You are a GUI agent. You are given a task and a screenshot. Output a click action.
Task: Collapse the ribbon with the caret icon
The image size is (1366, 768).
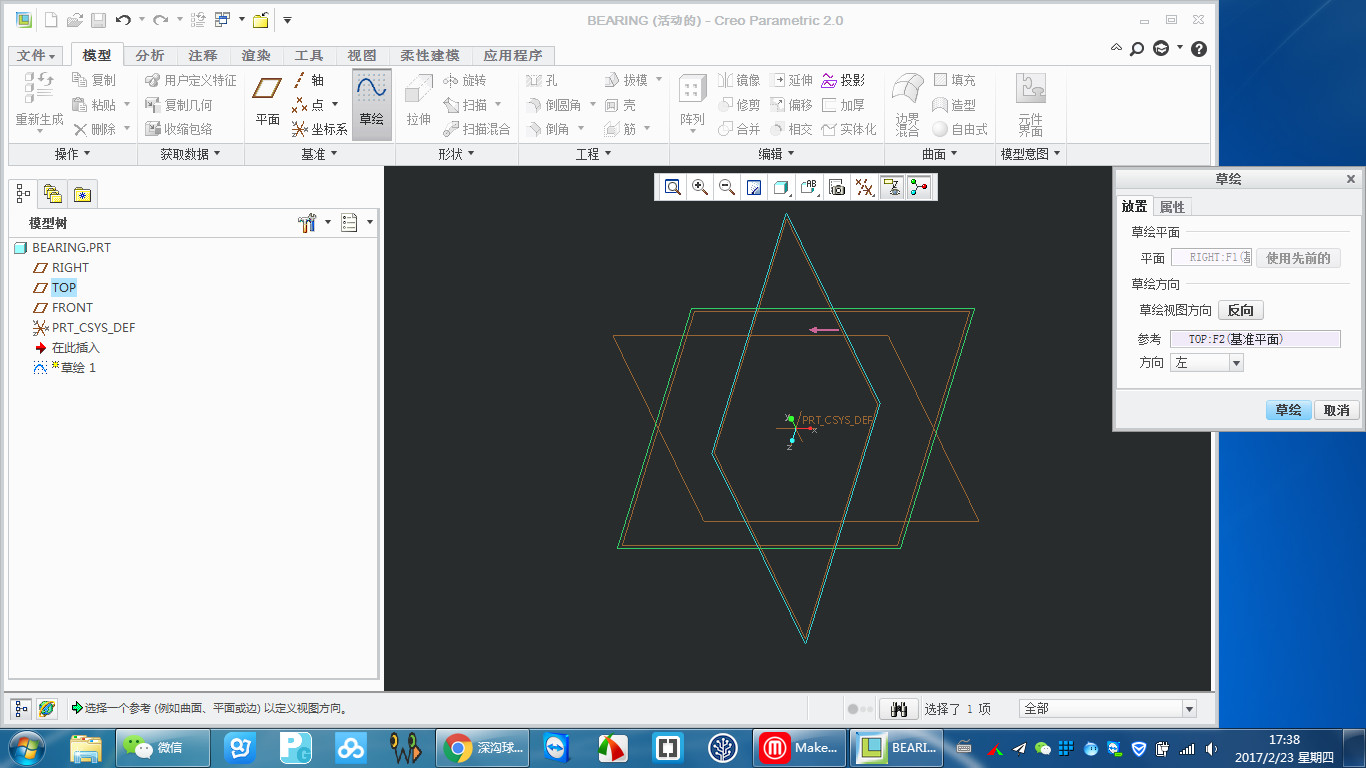(x=1116, y=48)
